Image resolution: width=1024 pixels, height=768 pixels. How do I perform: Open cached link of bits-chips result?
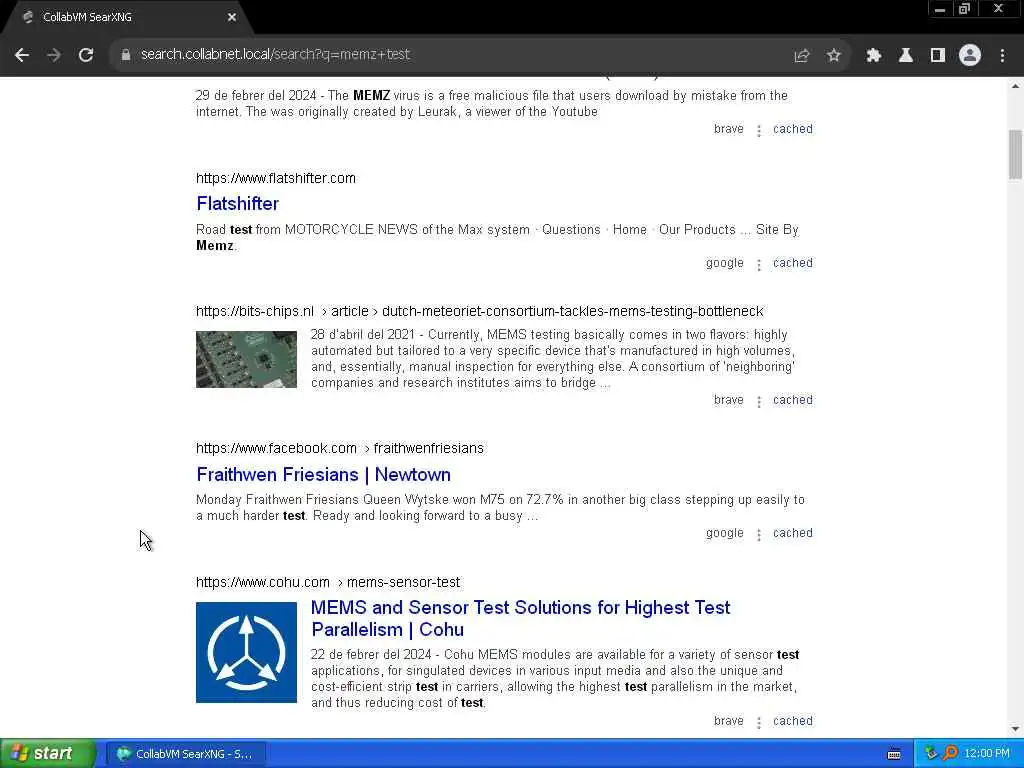[793, 400]
